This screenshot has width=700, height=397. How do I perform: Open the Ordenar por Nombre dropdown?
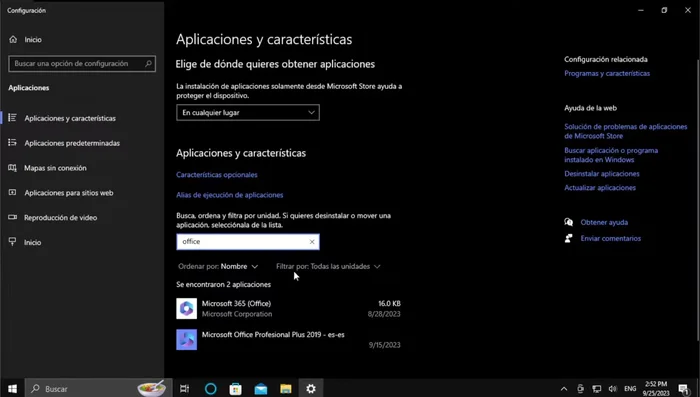pyautogui.click(x=218, y=267)
